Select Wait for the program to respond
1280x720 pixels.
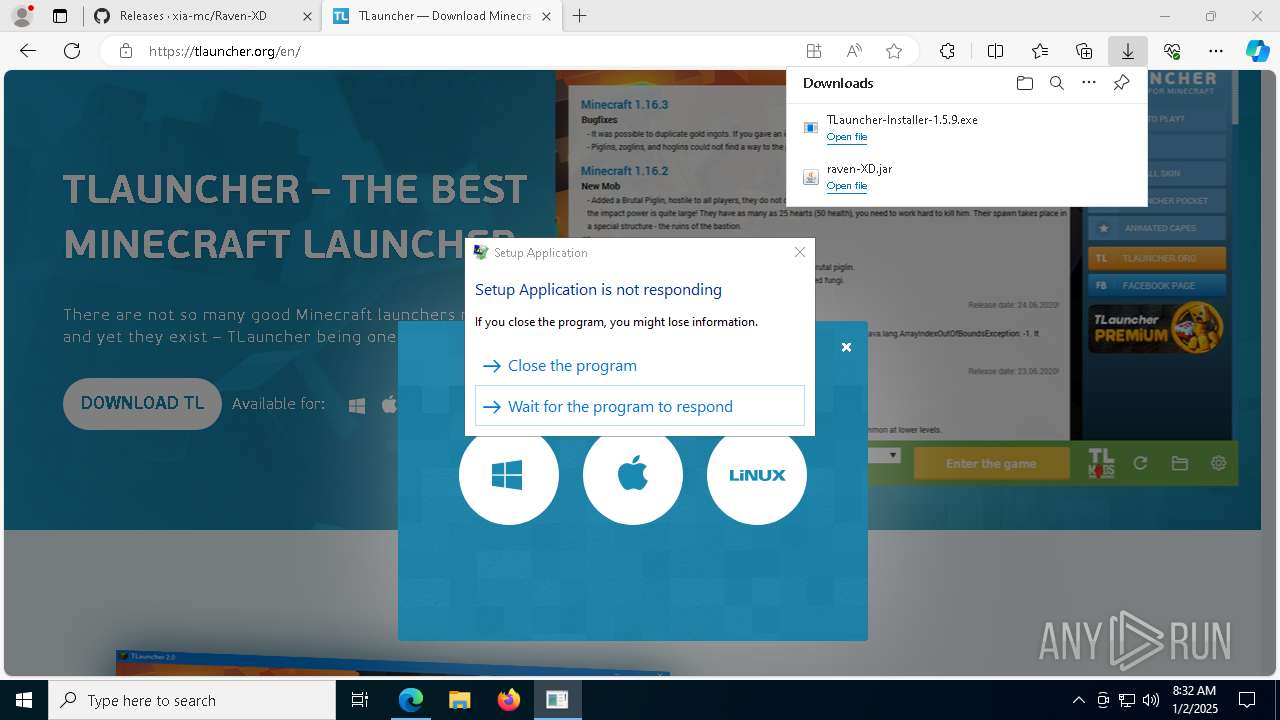point(640,406)
